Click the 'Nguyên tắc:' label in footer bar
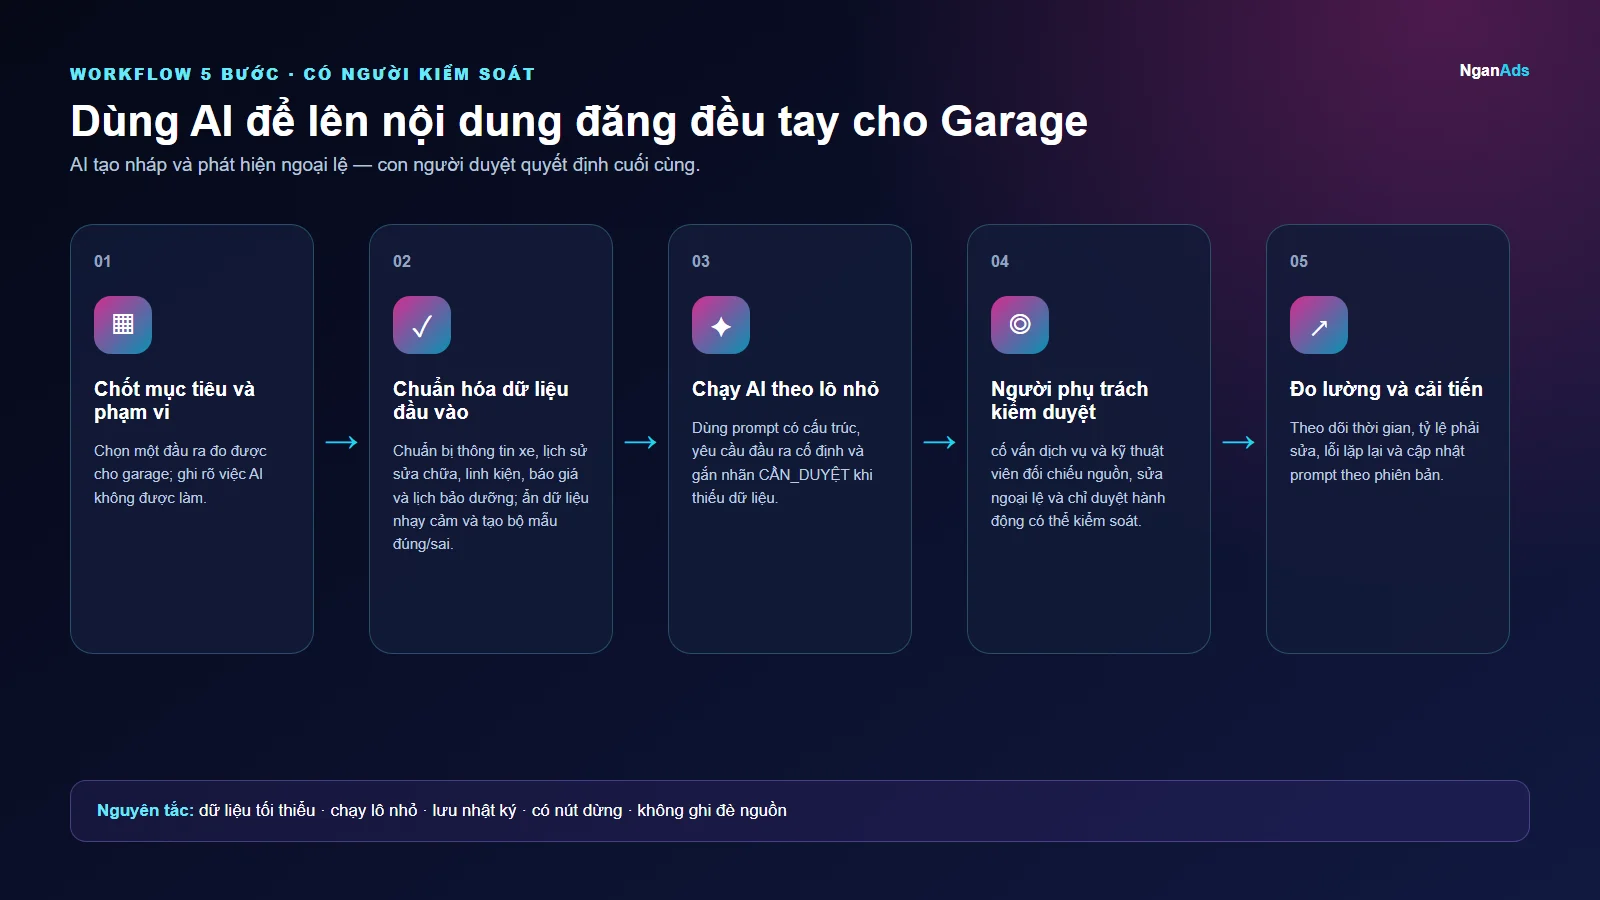The image size is (1600, 900). (145, 810)
